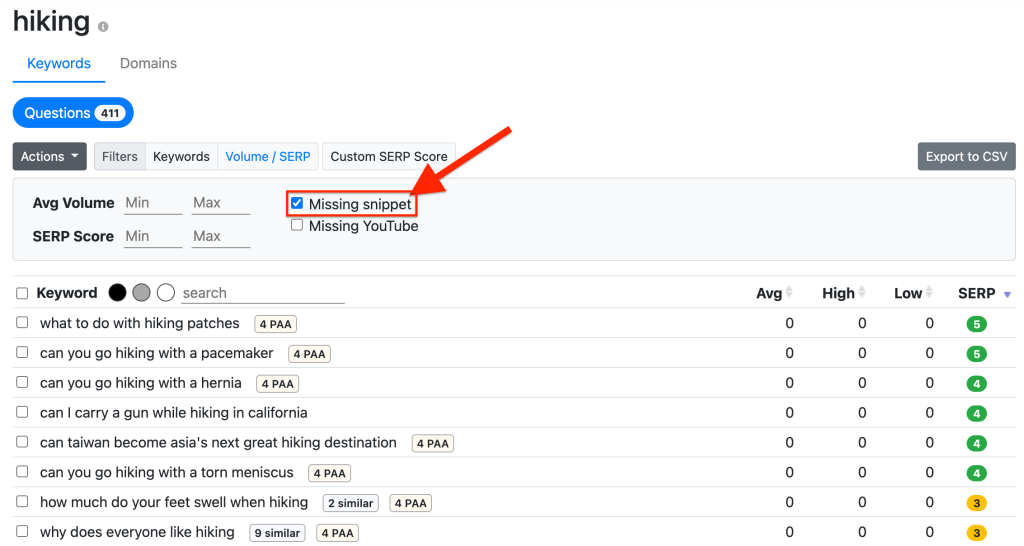Toggle the SERP column sort arrow
The width and height of the screenshot is (1024, 546).
1007,295
